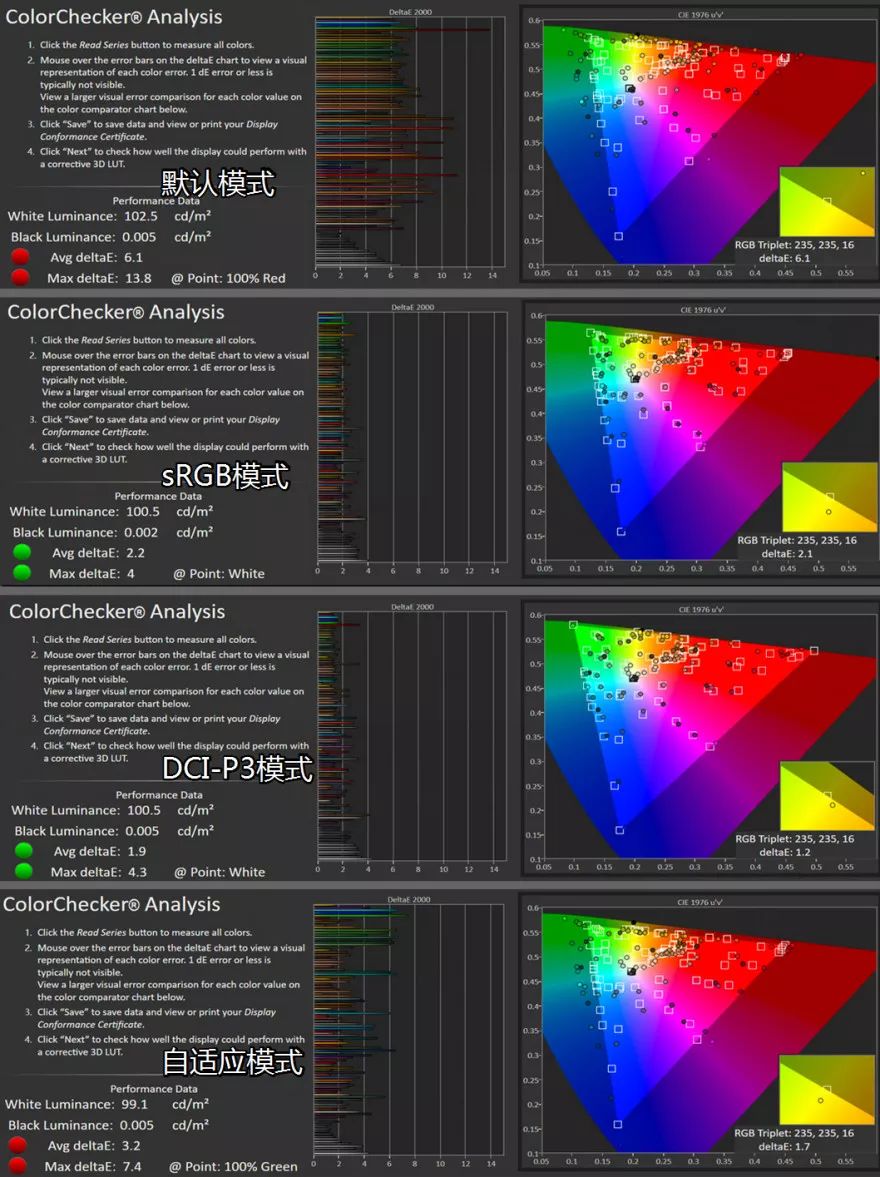
Task: Click the DCI-P3模式 label
Action: pos(237,769)
